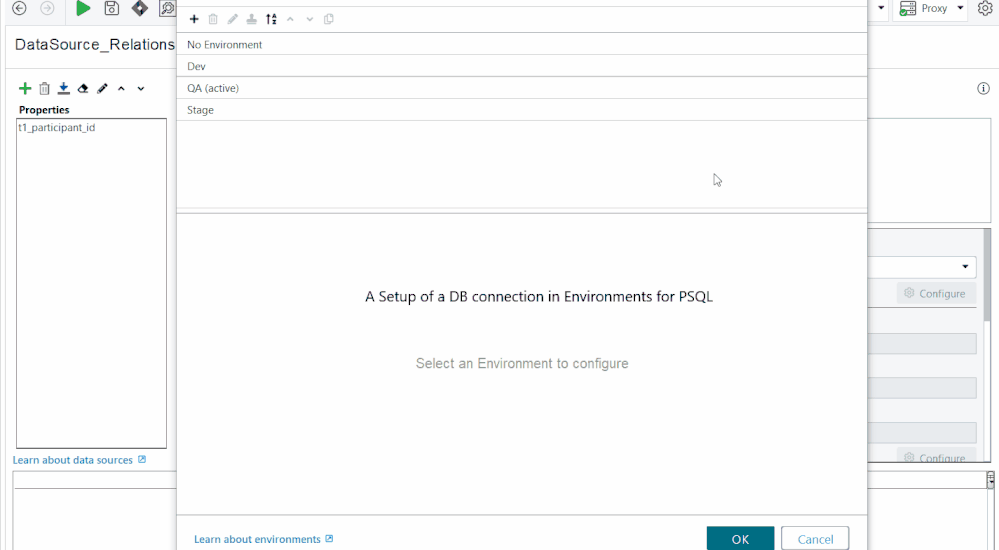
Task: Move property down with chevron icon
Action: [x=141, y=89]
